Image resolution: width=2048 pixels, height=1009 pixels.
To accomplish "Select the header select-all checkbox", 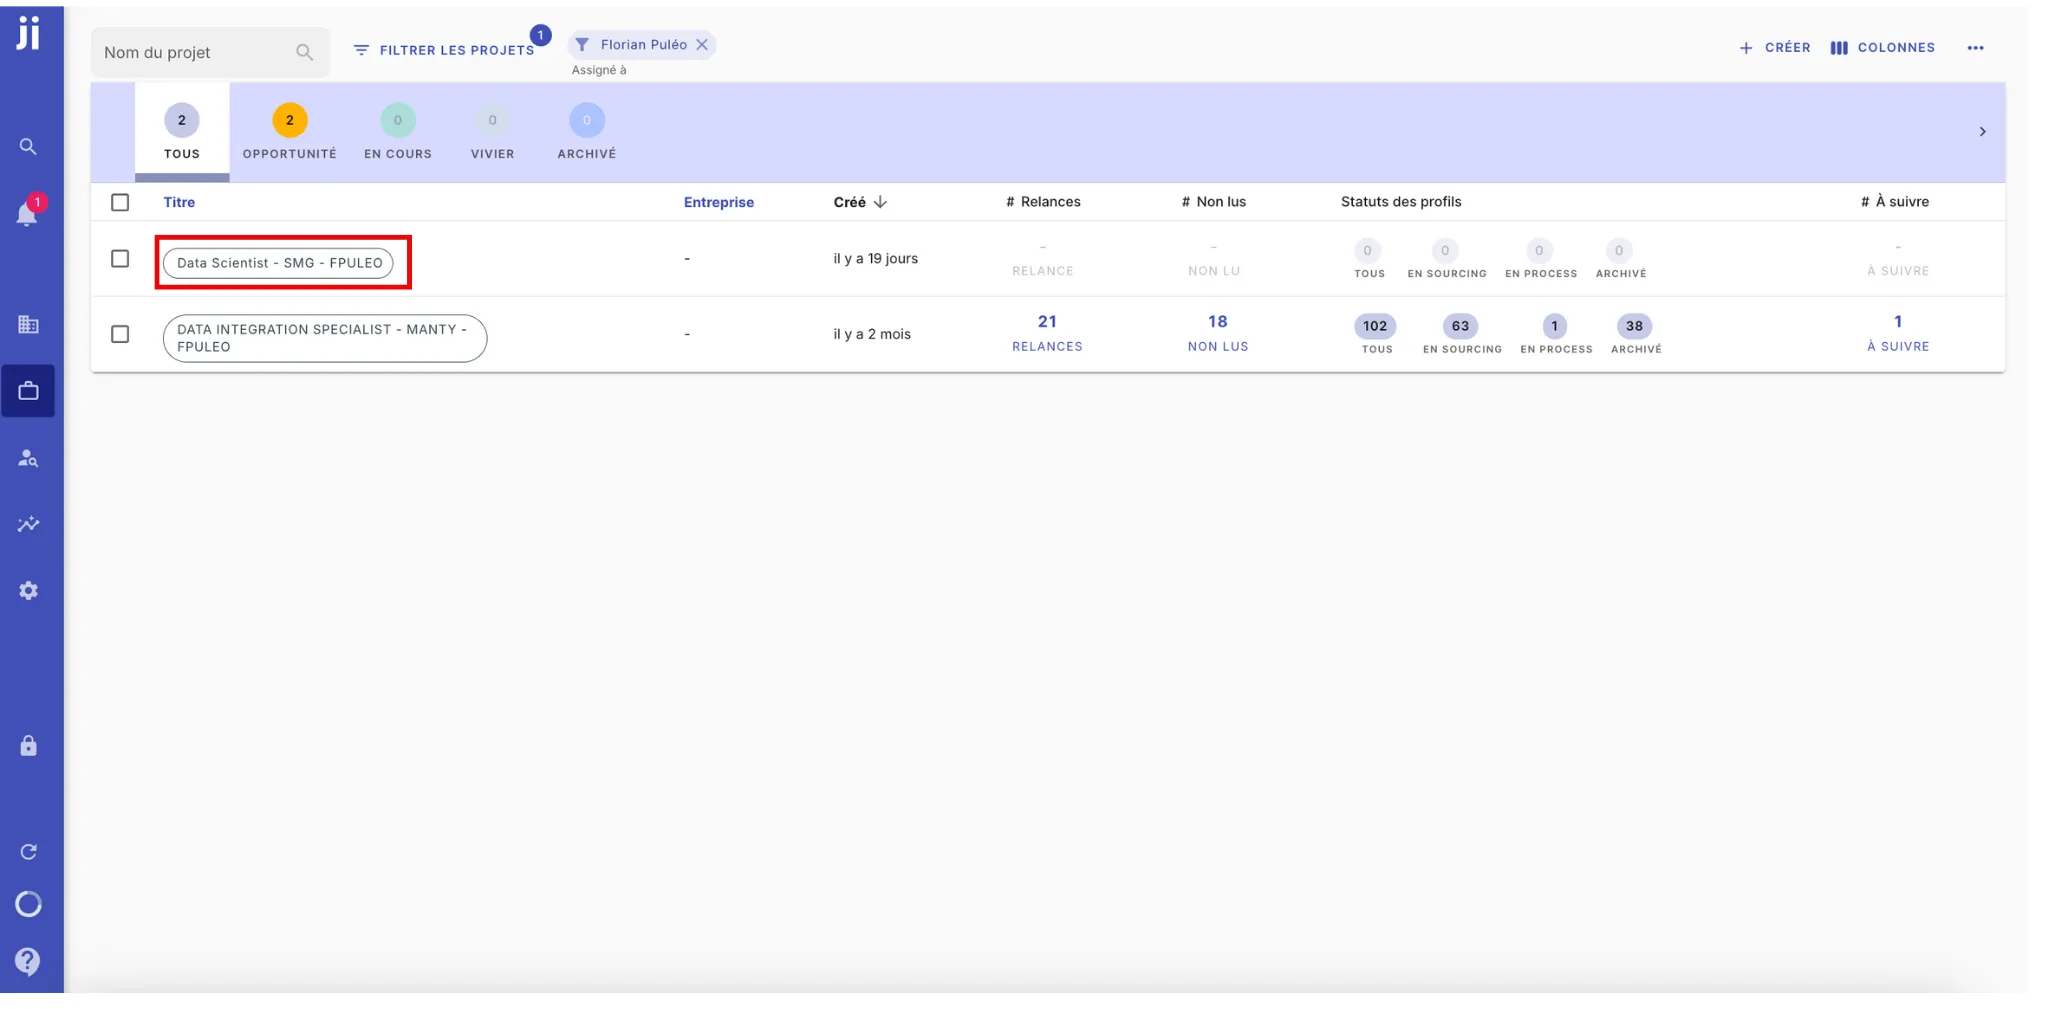I will (120, 201).
